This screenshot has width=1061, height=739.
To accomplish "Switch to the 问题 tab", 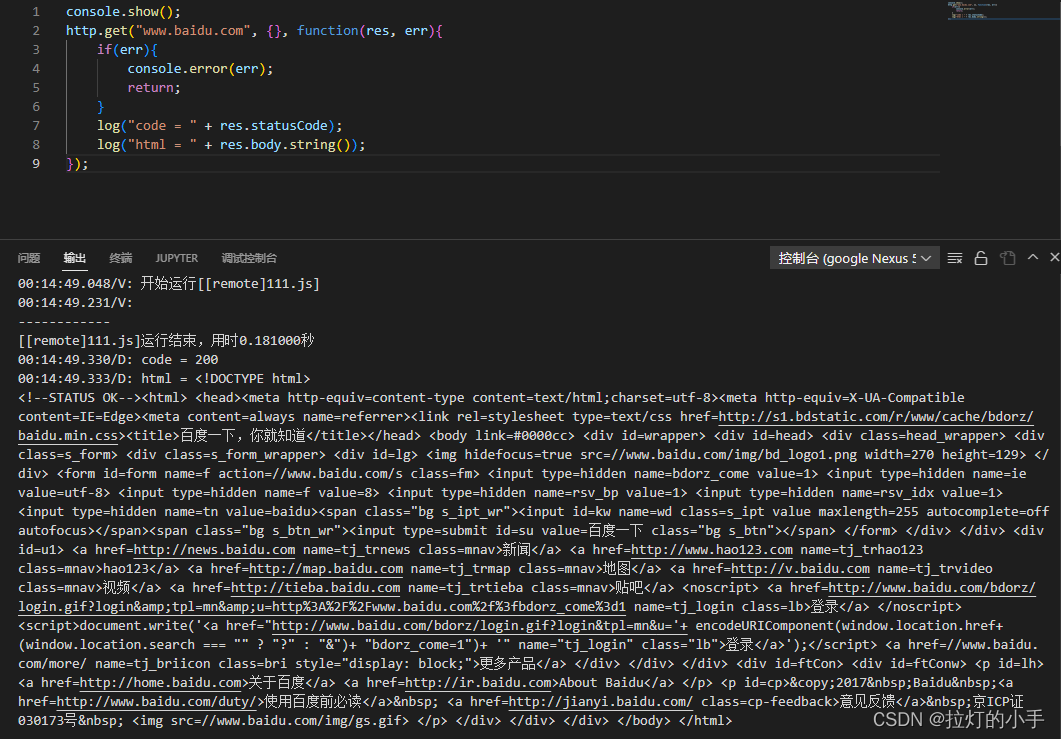I will point(29,258).
